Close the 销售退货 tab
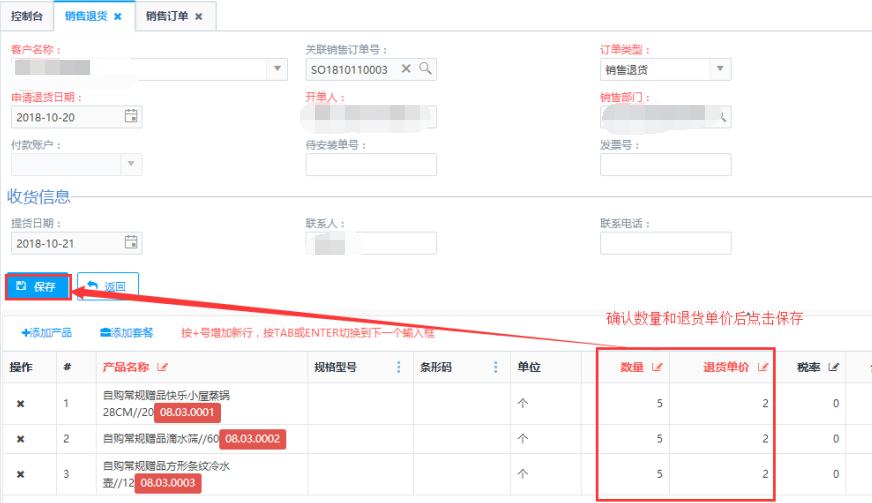The height and width of the screenshot is (503, 872). 118,17
